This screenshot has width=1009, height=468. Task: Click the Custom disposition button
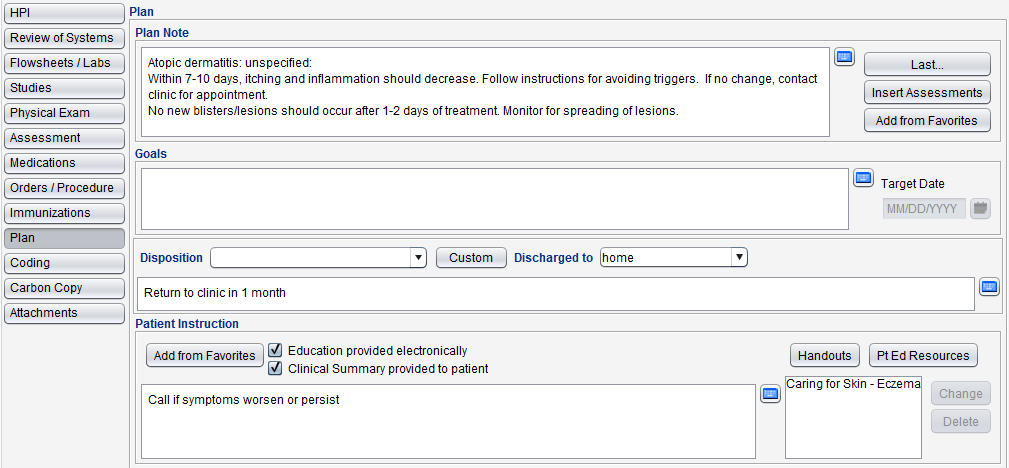(x=471, y=257)
